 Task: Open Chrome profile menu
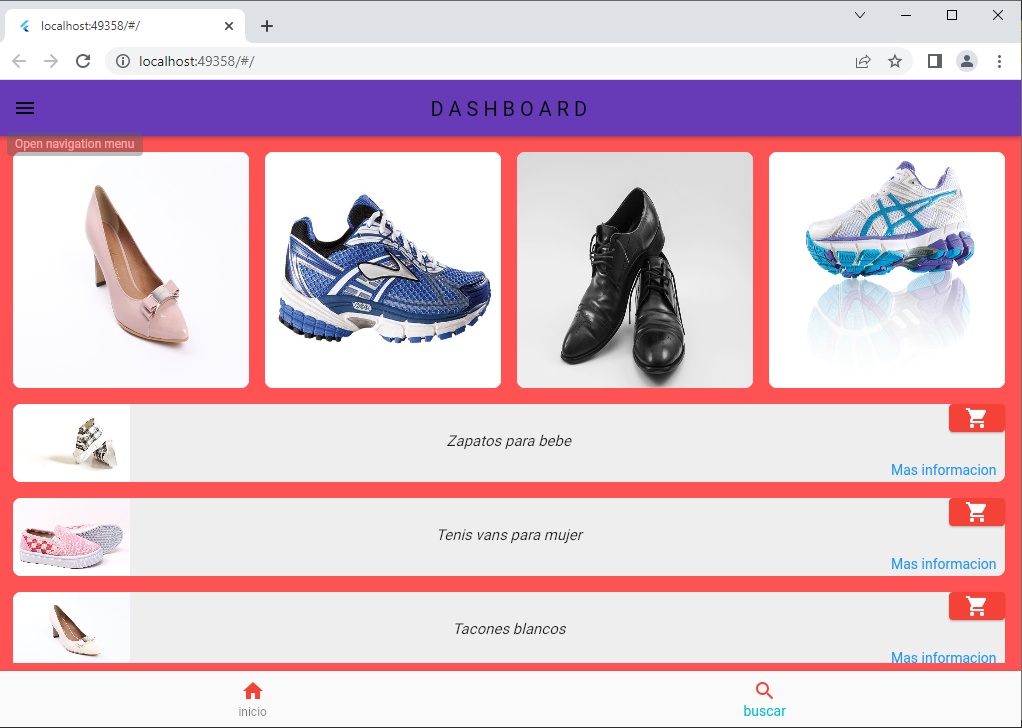(967, 61)
